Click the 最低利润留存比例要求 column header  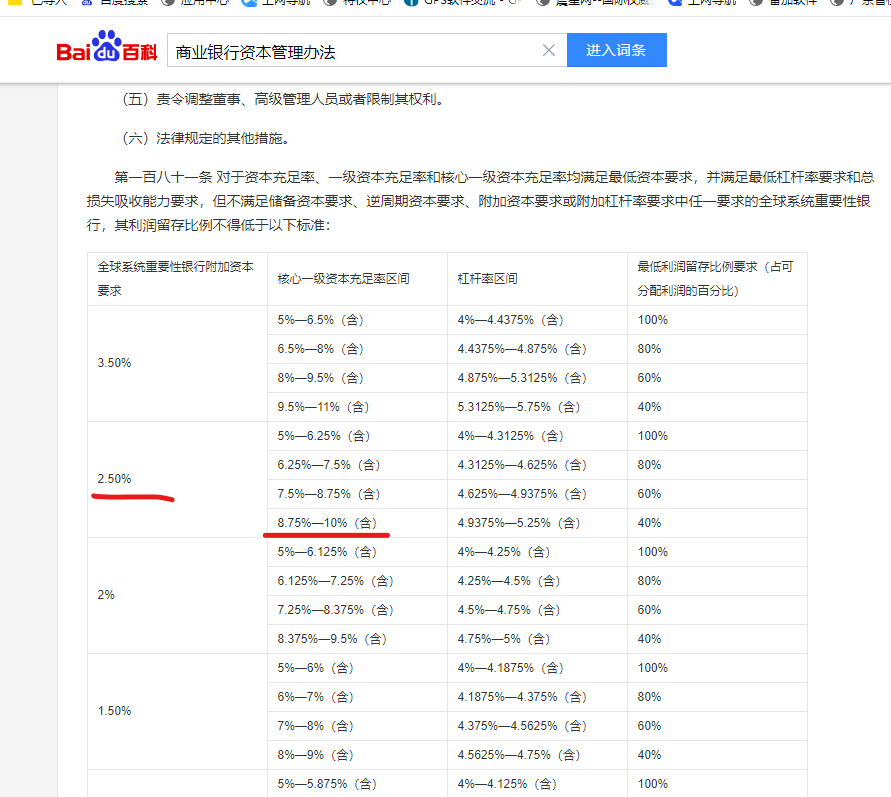point(716,278)
